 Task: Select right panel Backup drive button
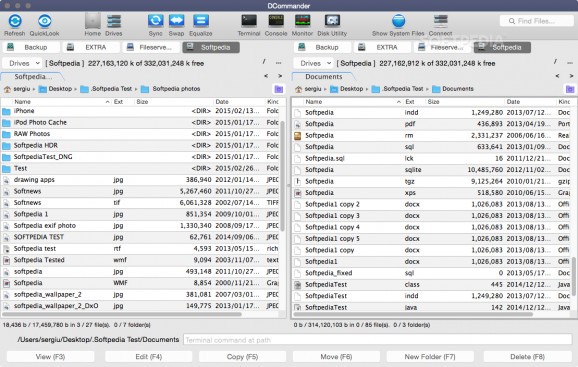(x=322, y=47)
